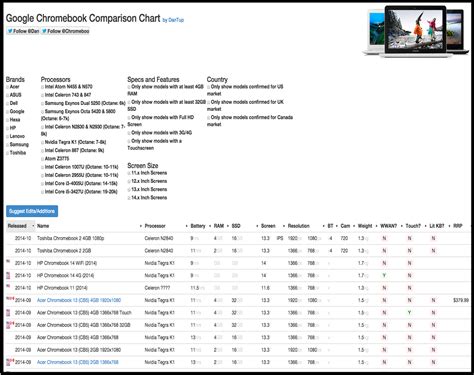Click the sort arrow beside Released header
Image resolution: width=474 pixels, height=375 pixels.
(x=33, y=226)
